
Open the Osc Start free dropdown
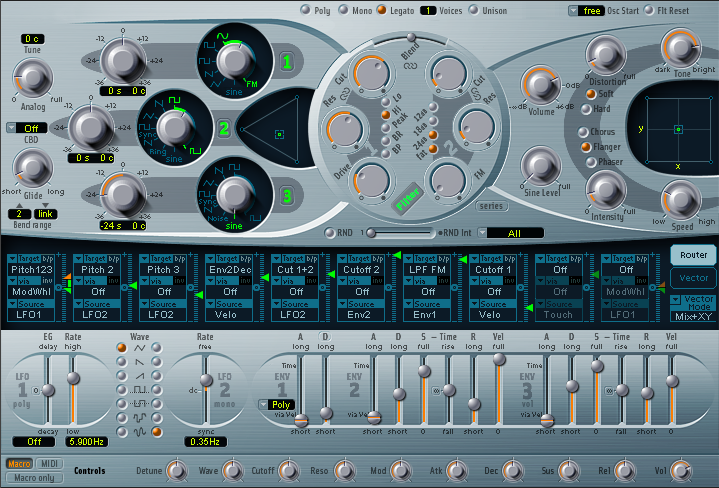tap(583, 10)
